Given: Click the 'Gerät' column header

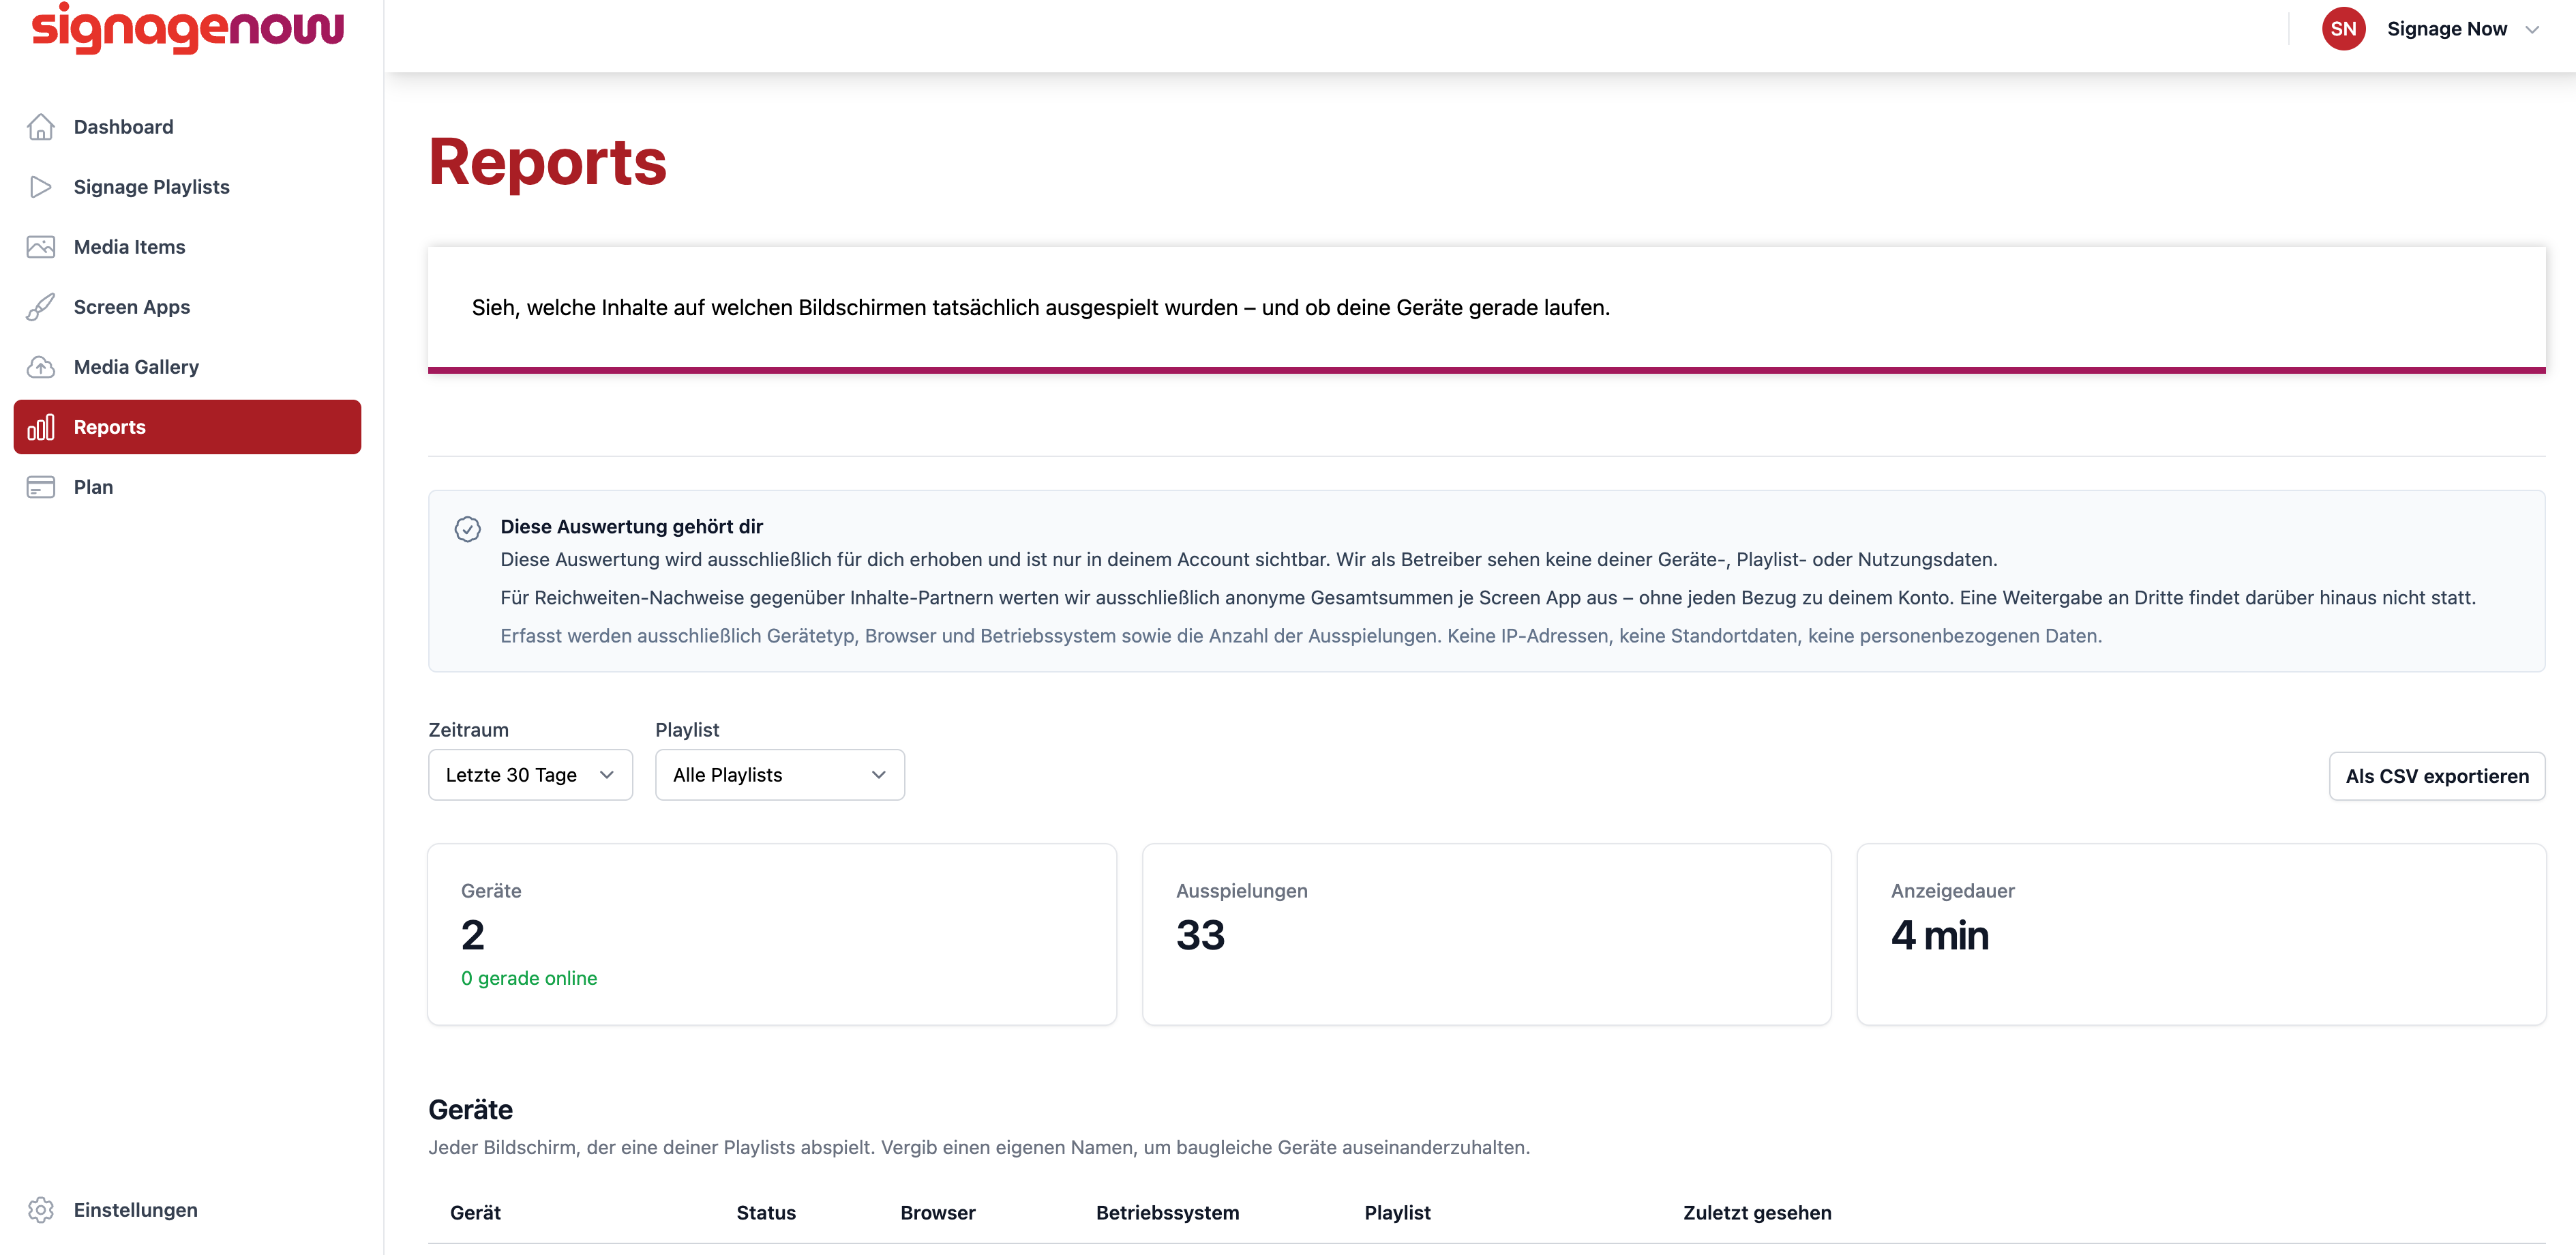Looking at the screenshot, I should [x=475, y=1213].
